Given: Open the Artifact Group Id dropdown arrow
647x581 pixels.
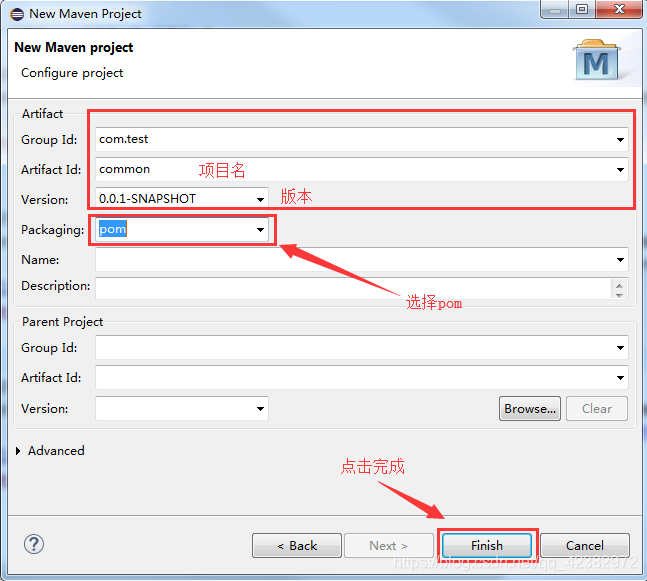Looking at the screenshot, I should pos(620,140).
